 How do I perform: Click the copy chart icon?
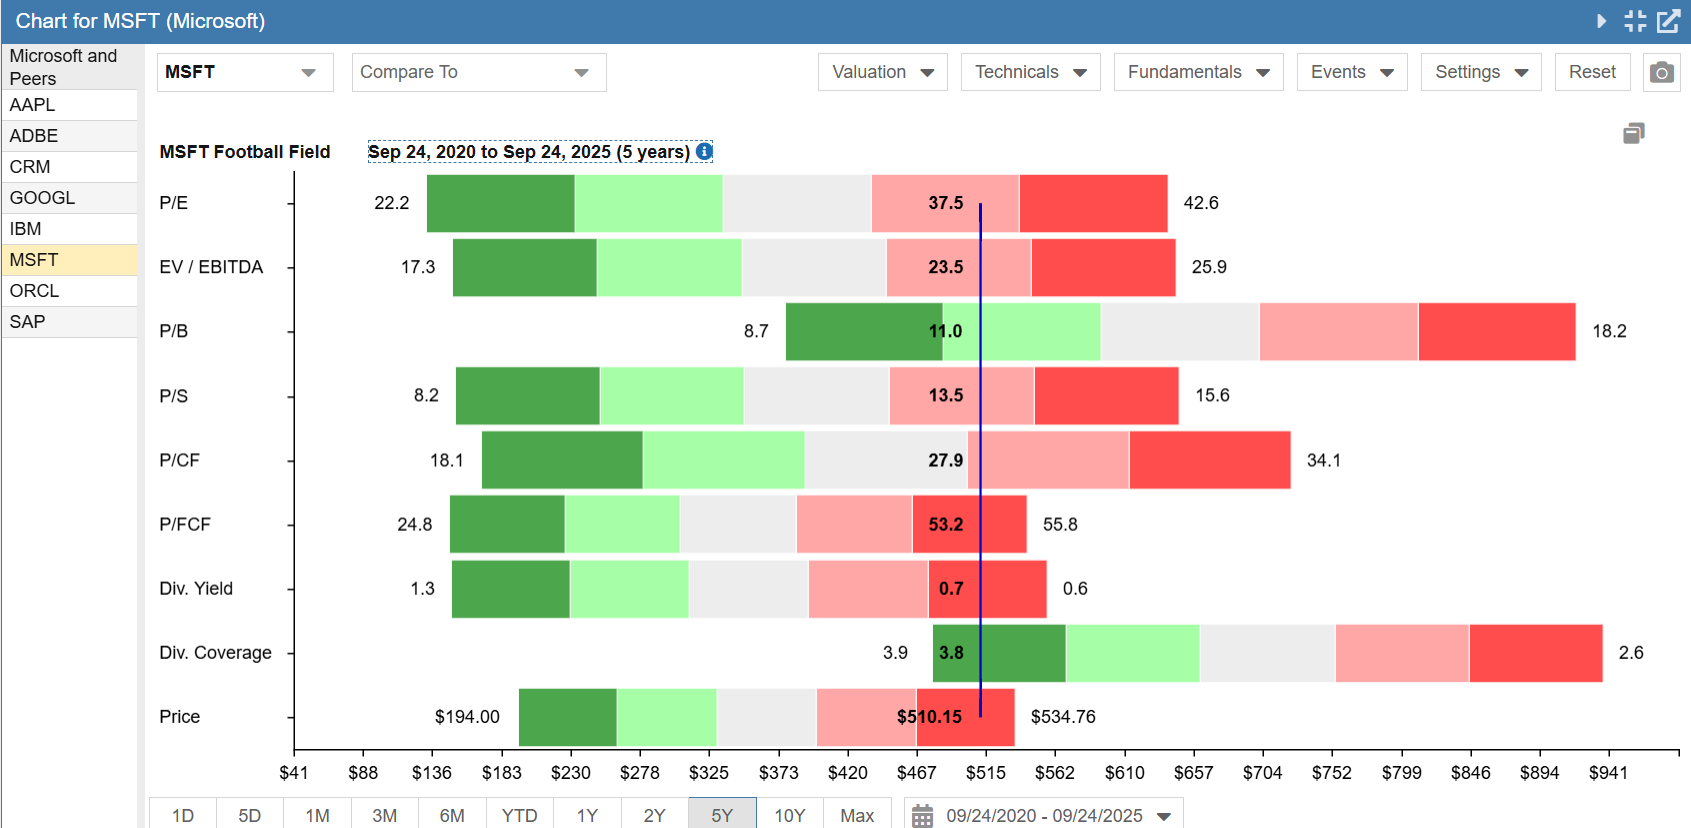pyautogui.click(x=1633, y=133)
